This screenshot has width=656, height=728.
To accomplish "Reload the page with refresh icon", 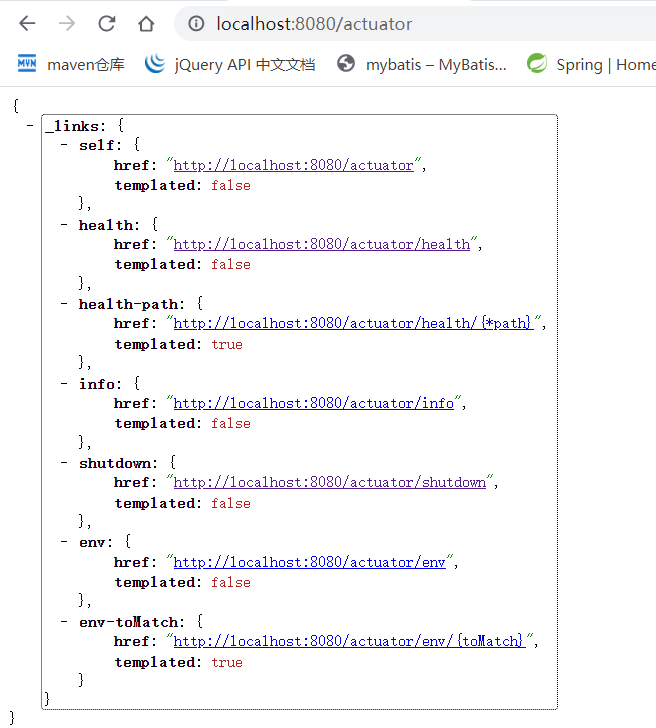I will pos(107,24).
